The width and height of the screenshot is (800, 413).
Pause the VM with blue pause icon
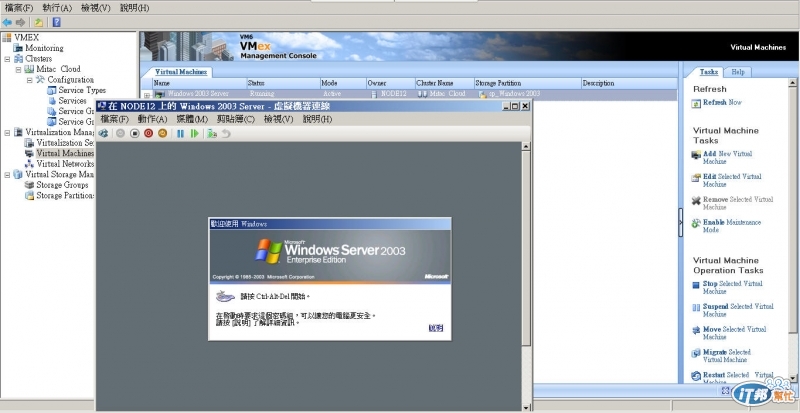pos(180,133)
